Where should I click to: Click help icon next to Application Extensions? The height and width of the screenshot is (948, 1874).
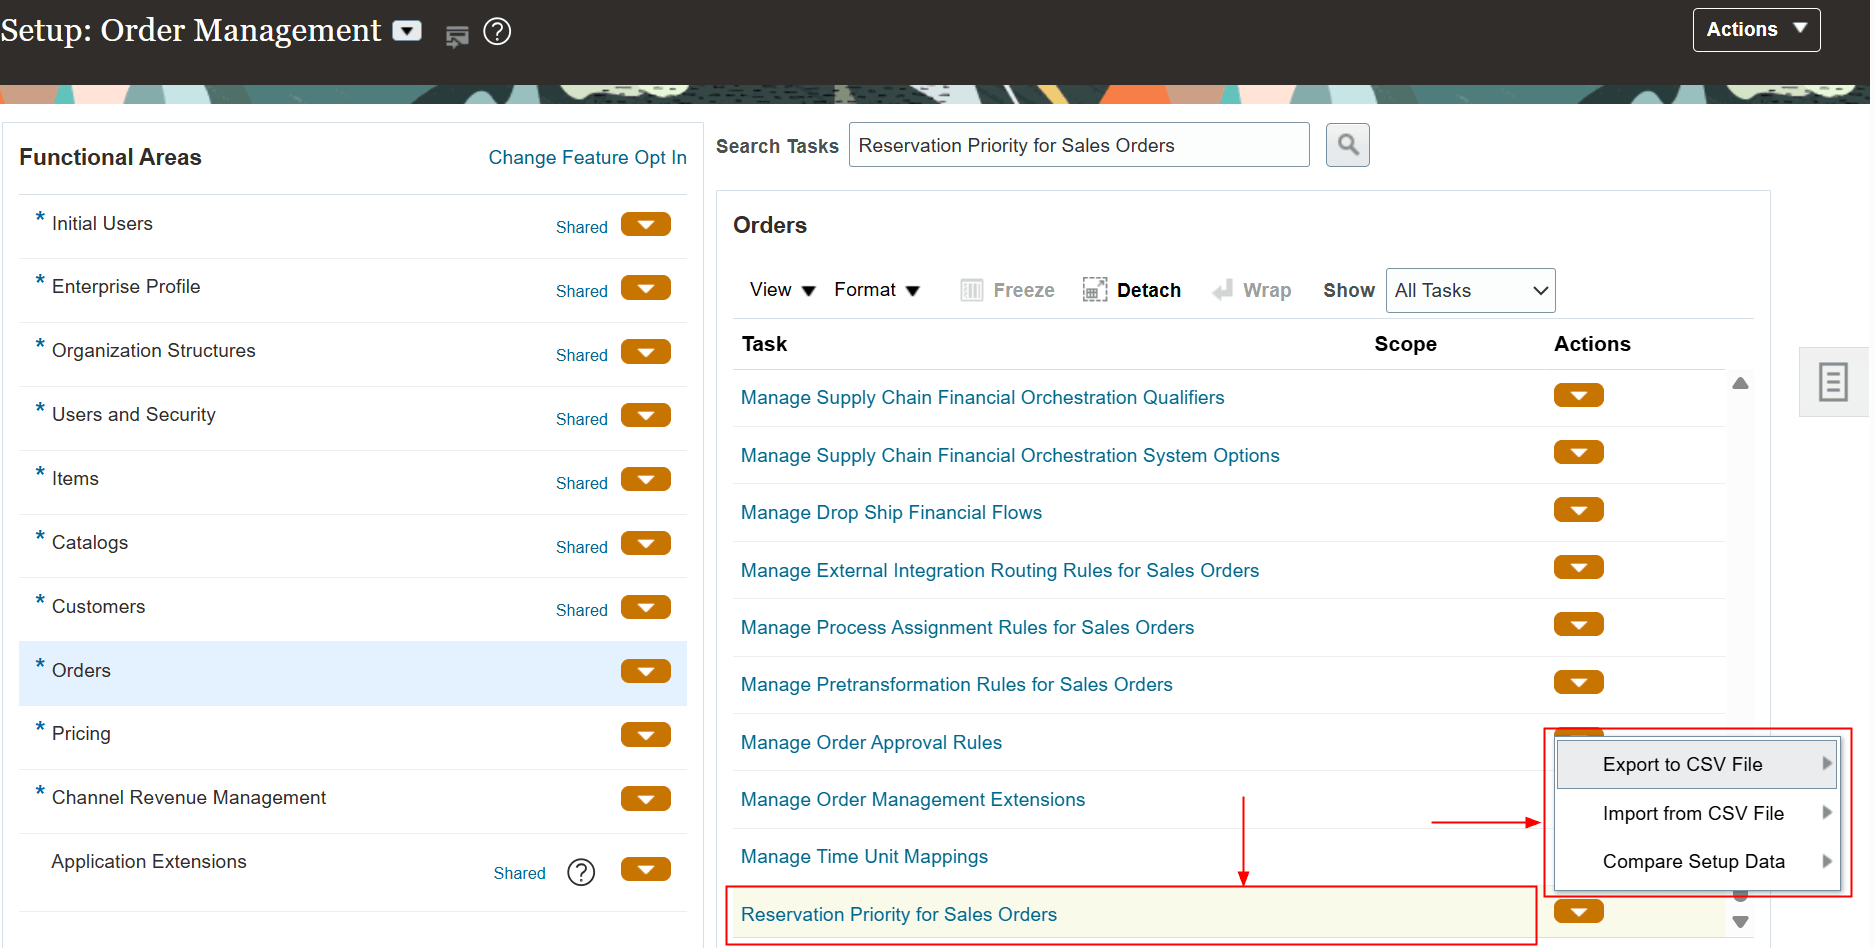pos(581,872)
